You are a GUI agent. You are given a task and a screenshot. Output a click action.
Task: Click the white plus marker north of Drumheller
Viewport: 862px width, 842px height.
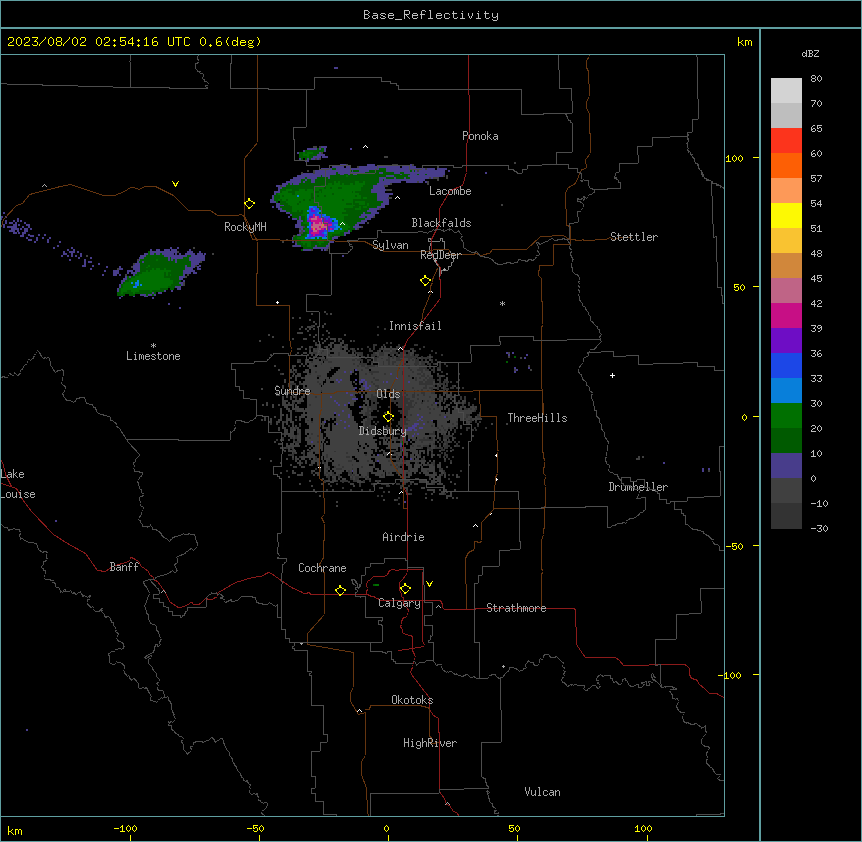pos(612,375)
